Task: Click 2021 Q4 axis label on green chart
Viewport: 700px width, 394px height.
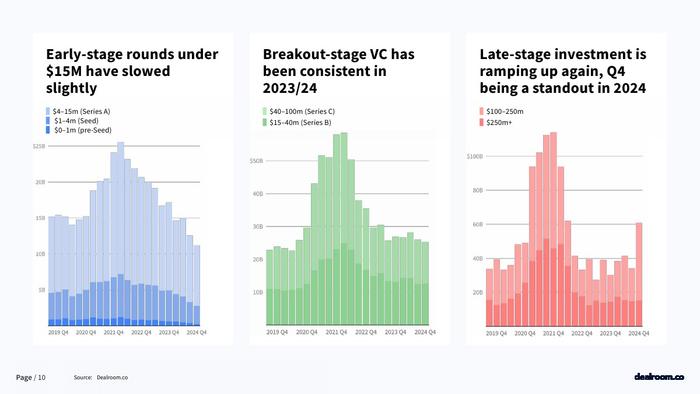Action: (336, 332)
